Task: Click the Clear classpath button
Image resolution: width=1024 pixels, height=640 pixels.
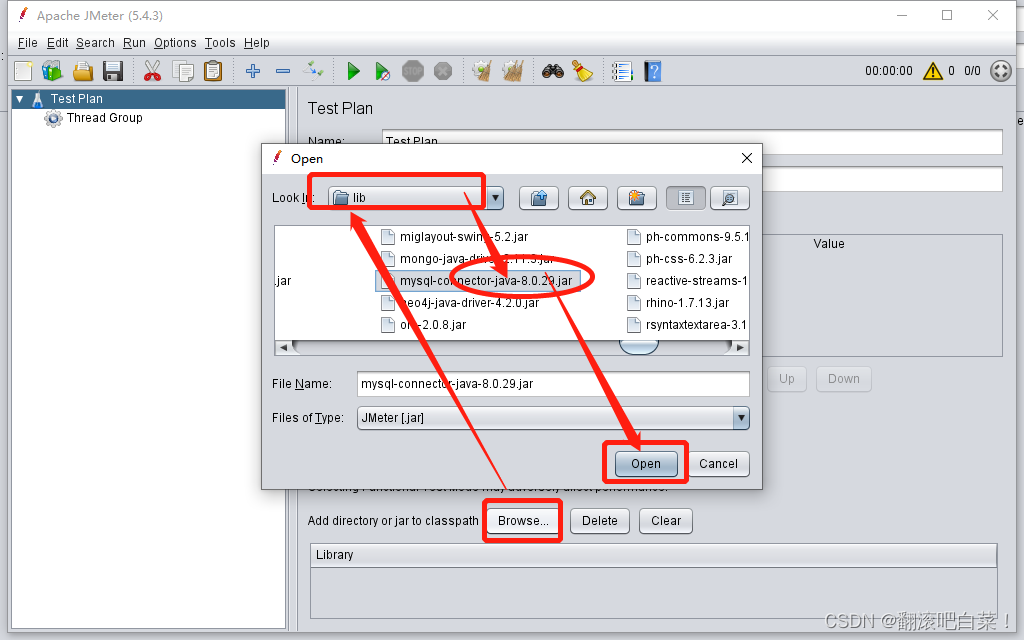Action: pyautogui.click(x=666, y=521)
